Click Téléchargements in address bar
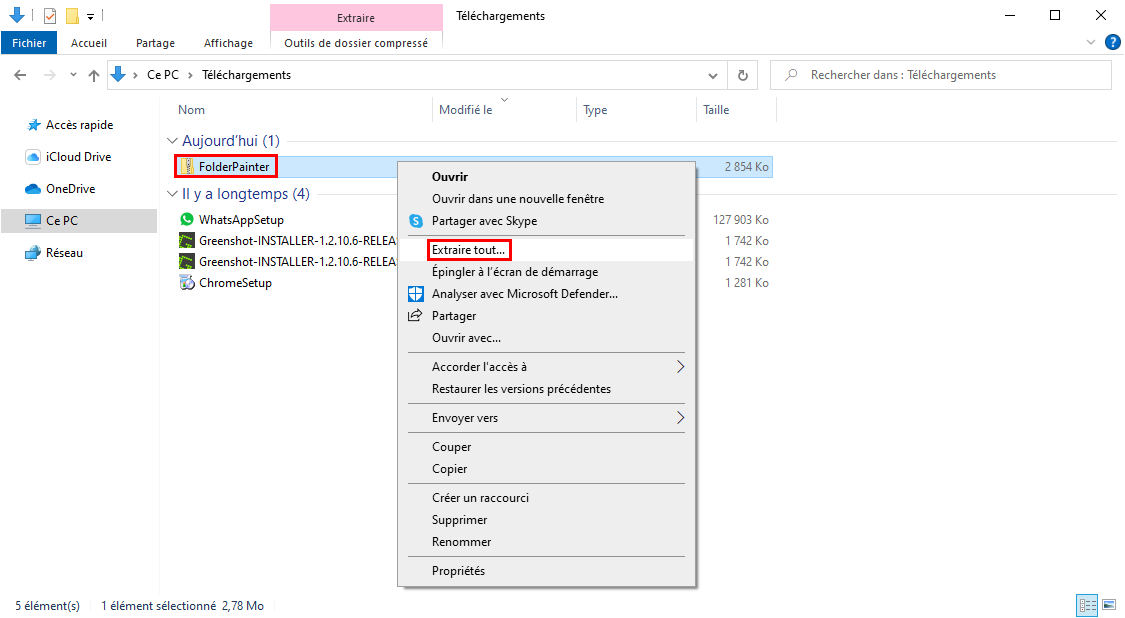Viewport: 1125px width, 618px height. pos(246,75)
